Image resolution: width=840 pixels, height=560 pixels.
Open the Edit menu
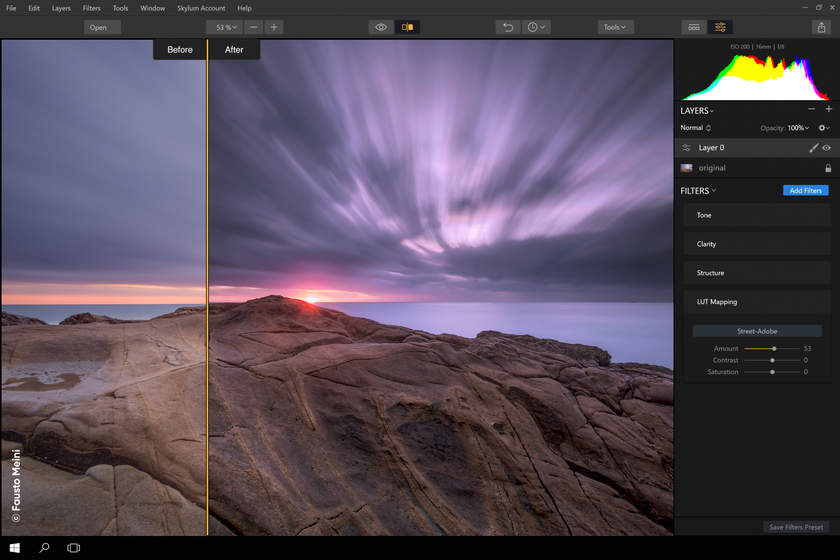coord(34,8)
